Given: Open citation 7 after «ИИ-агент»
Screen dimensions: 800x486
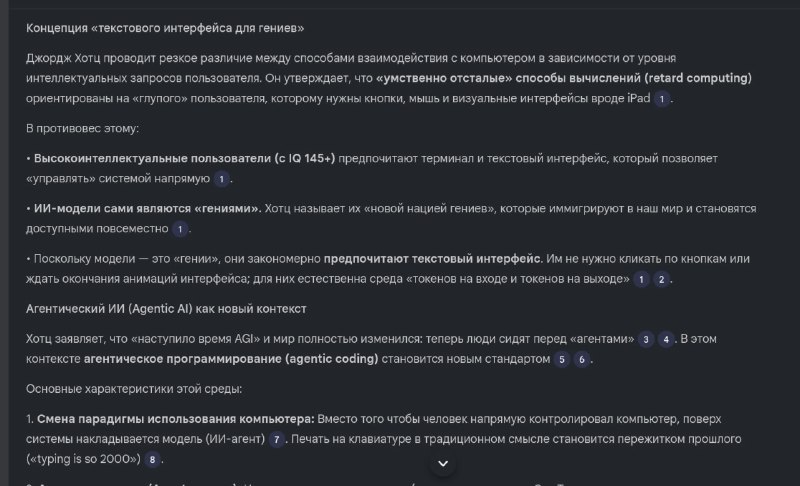Looking at the screenshot, I should 277,439.
